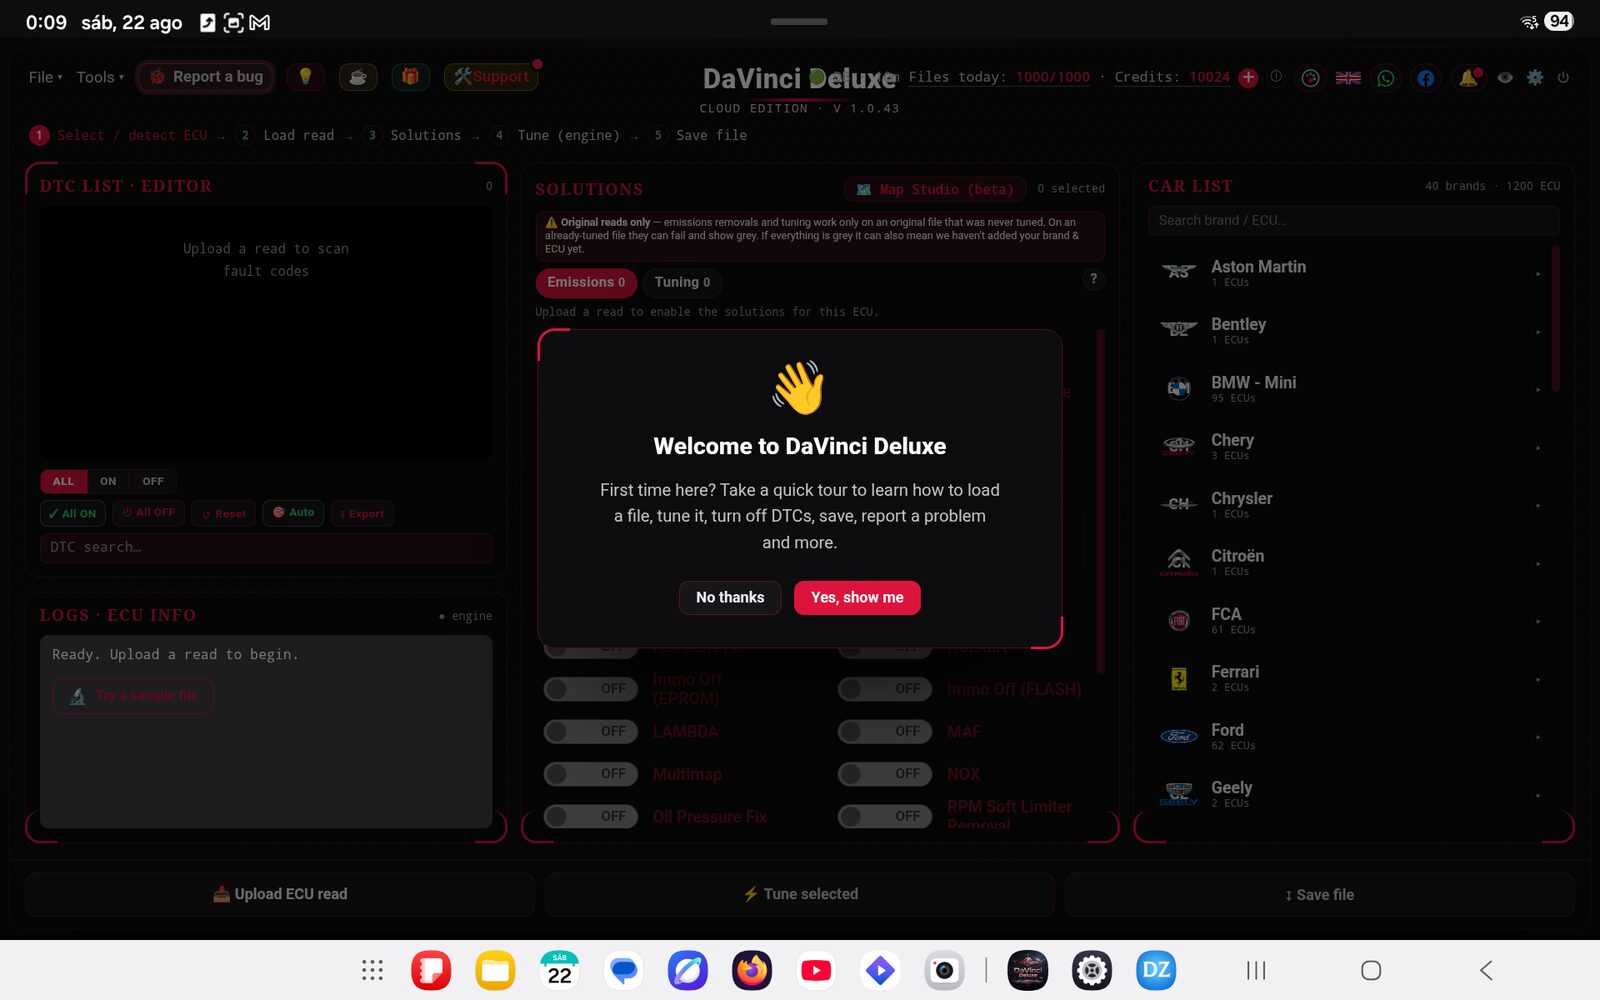
Task: Open the gift box icon
Action: coord(410,77)
